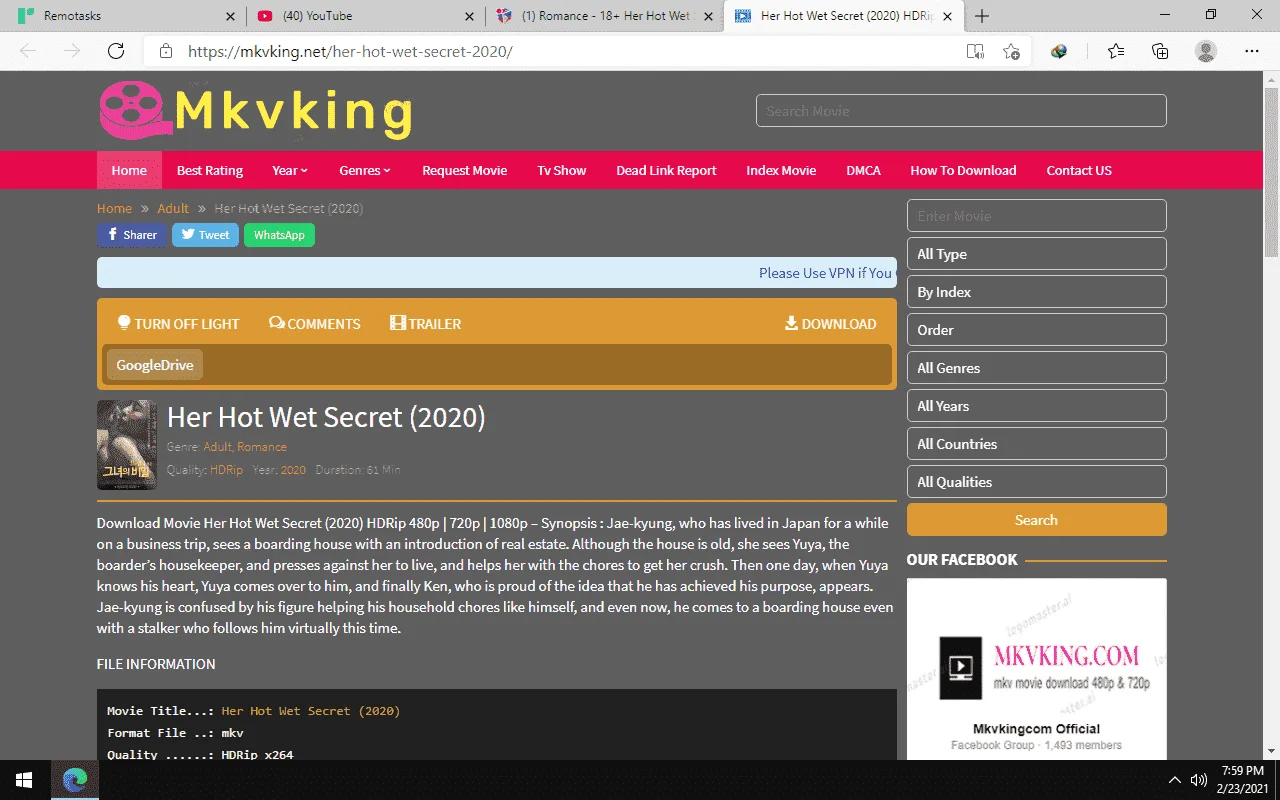This screenshot has width=1280, height=800.
Task: Open the All Years dropdown
Action: click(x=1036, y=406)
